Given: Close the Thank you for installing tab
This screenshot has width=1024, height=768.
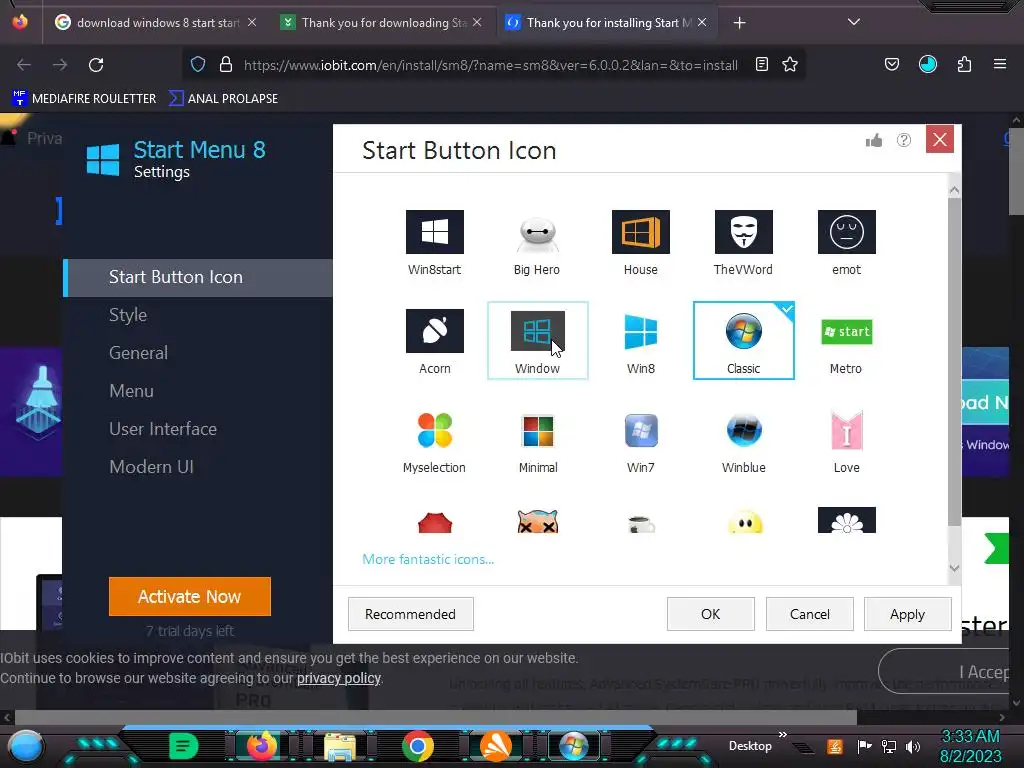Looking at the screenshot, I should [x=702, y=22].
